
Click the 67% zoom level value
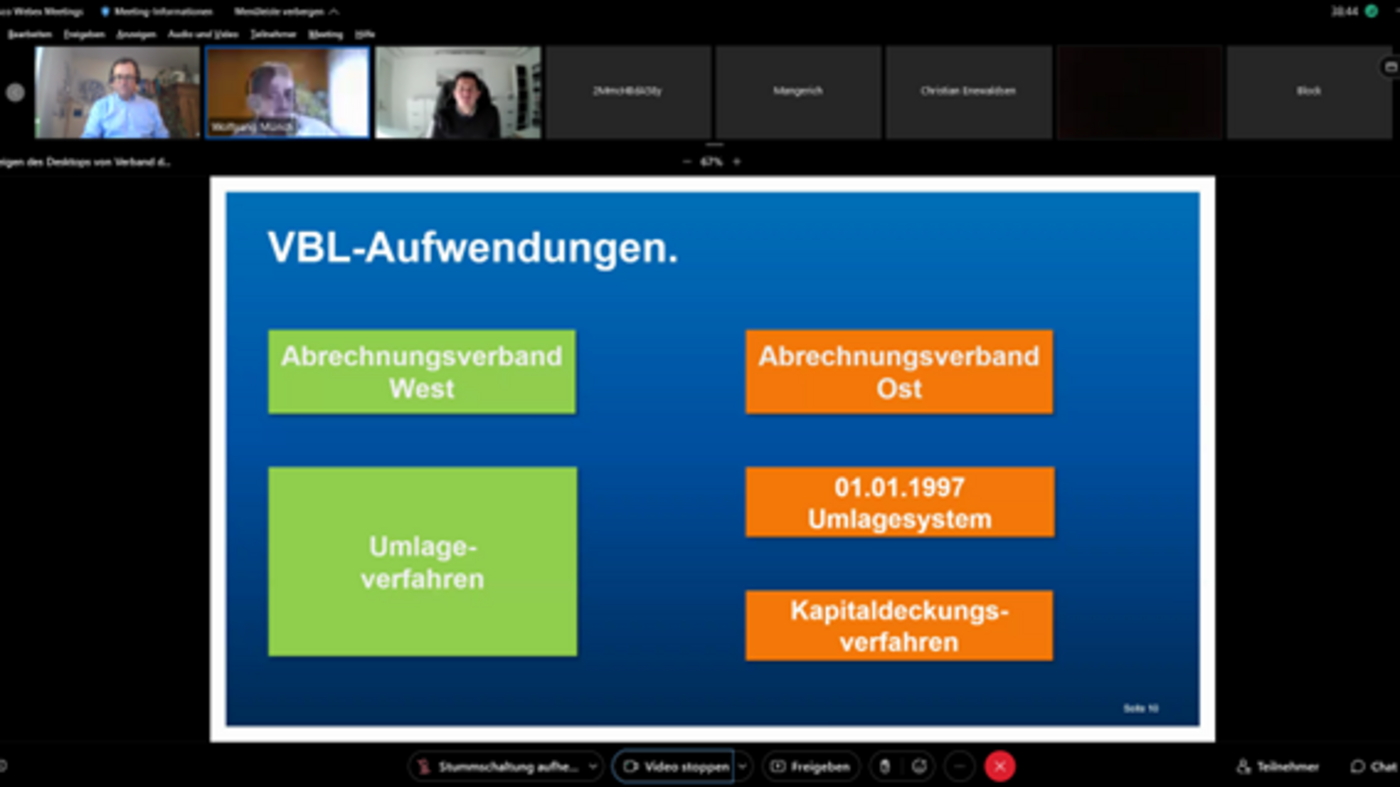pos(711,161)
